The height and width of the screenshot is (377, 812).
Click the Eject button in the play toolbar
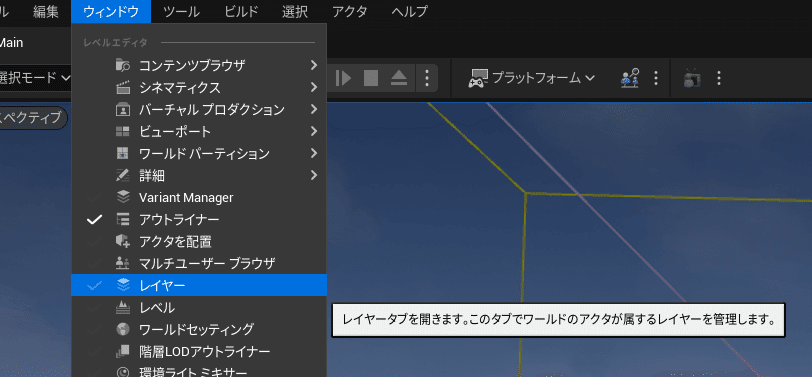[x=399, y=78]
